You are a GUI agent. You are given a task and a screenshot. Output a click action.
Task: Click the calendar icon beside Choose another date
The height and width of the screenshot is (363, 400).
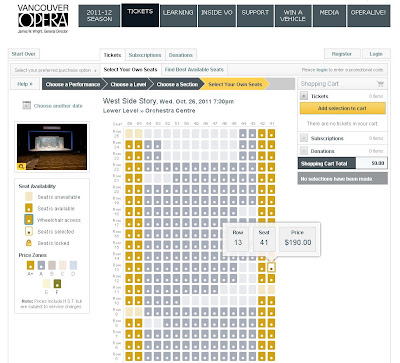coord(27,105)
